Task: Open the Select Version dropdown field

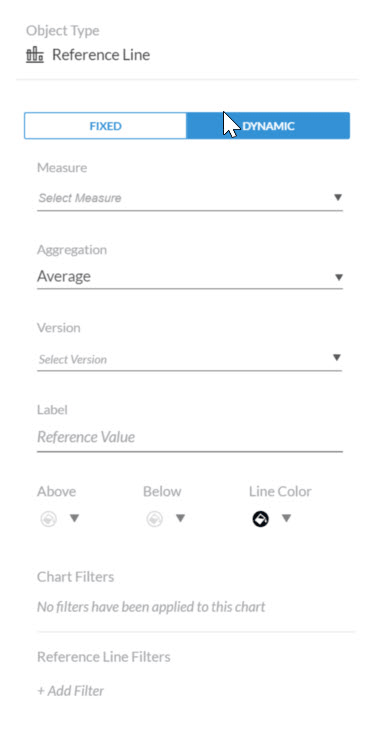Action: pyautogui.click(x=190, y=359)
